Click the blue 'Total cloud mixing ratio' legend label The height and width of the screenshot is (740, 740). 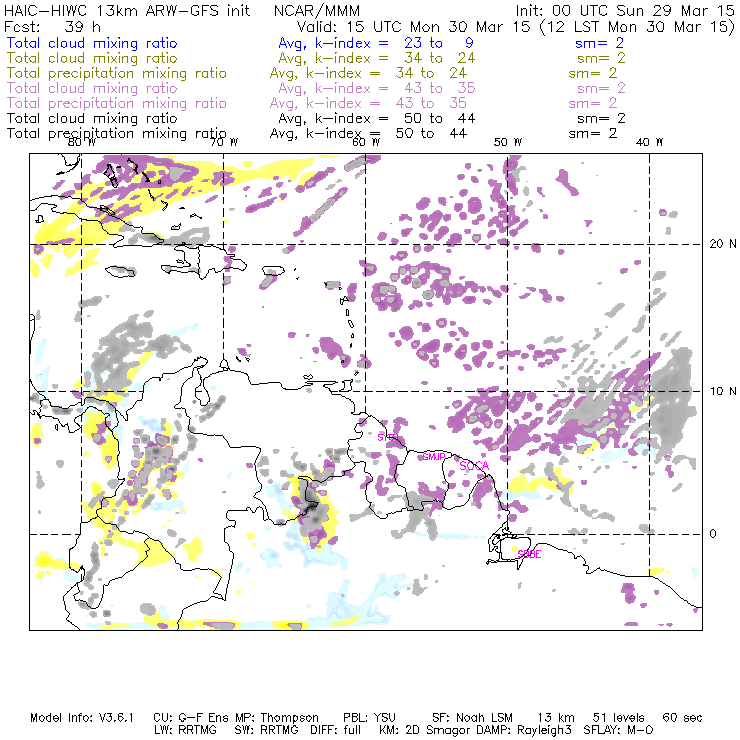click(x=92, y=43)
